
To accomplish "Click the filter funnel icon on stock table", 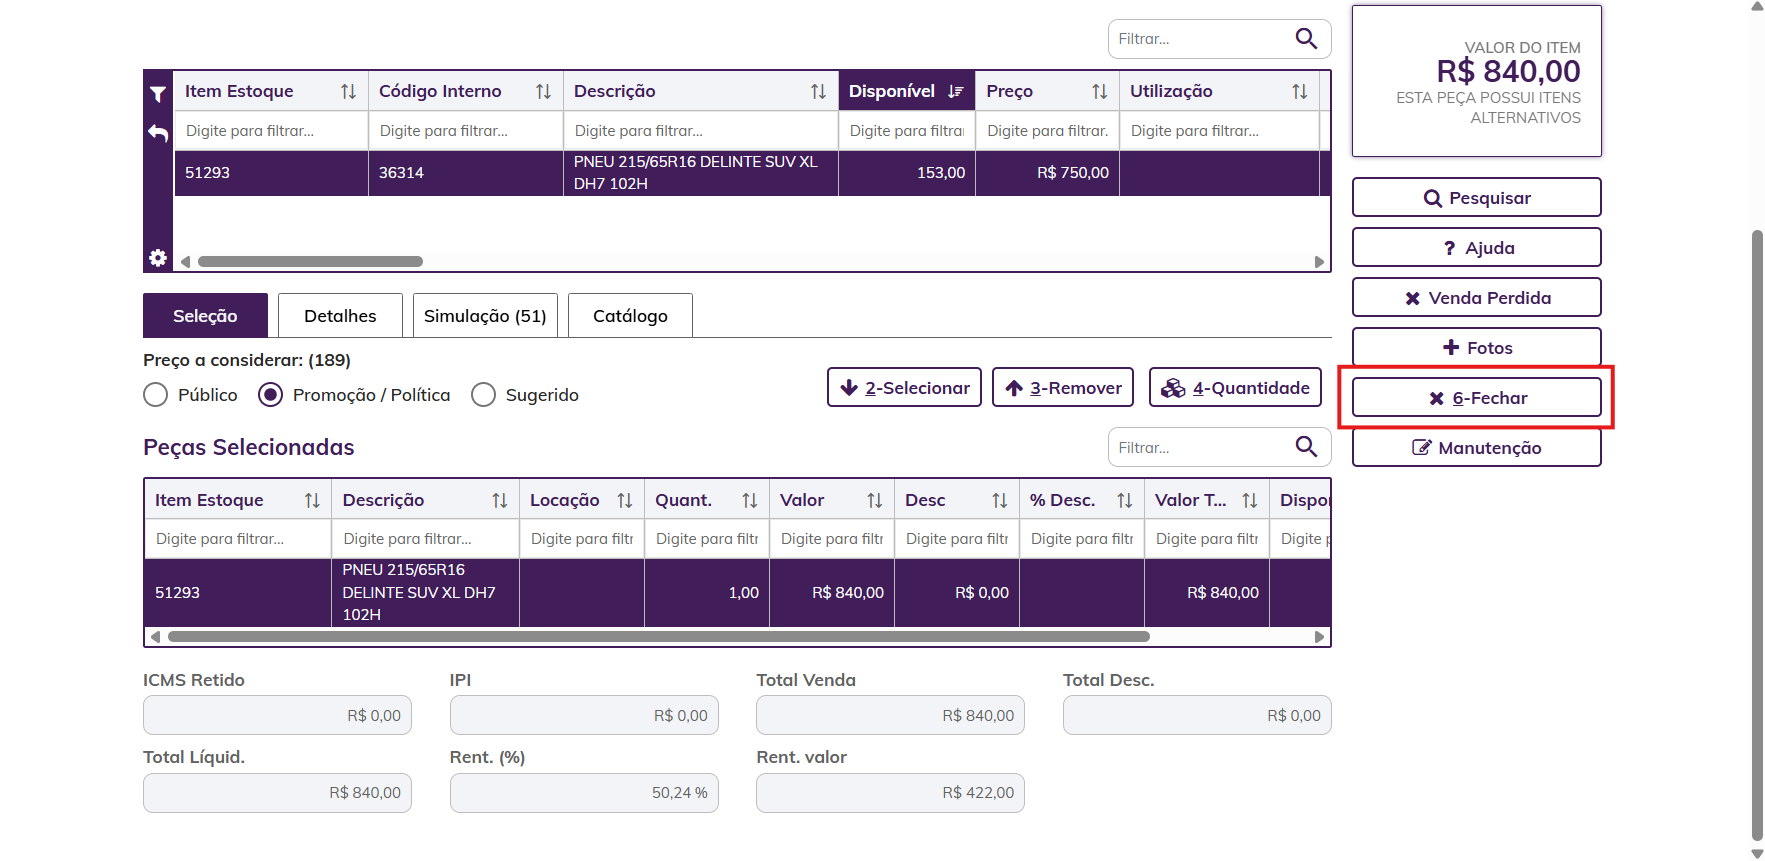I will pos(158,94).
